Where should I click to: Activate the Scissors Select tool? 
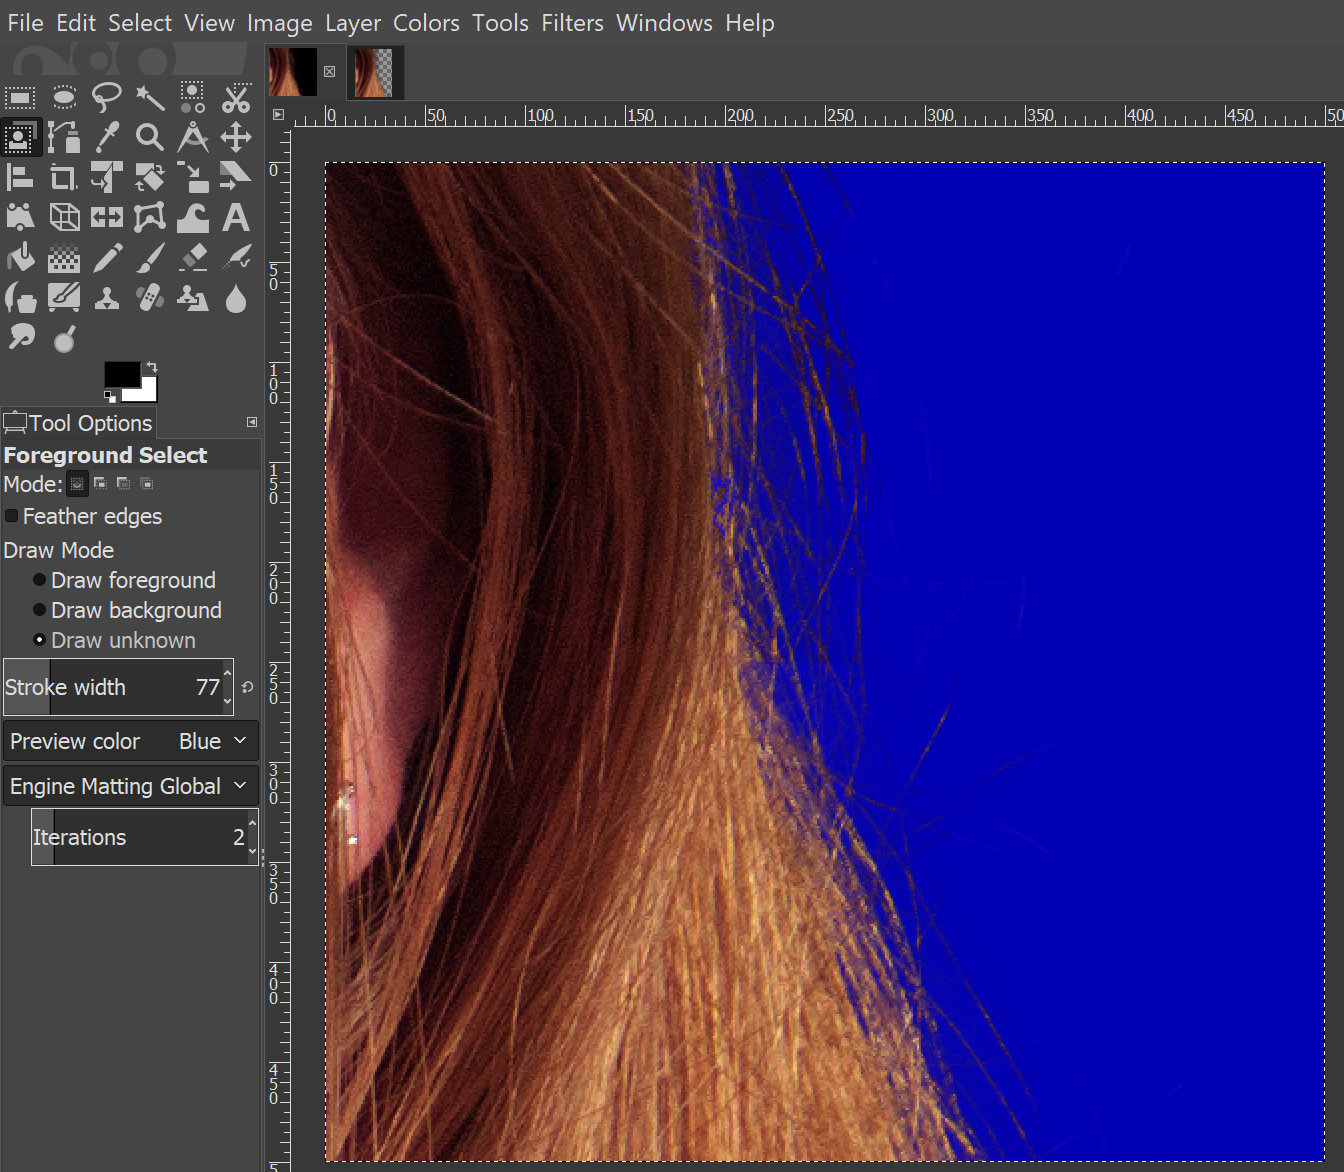click(x=236, y=97)
